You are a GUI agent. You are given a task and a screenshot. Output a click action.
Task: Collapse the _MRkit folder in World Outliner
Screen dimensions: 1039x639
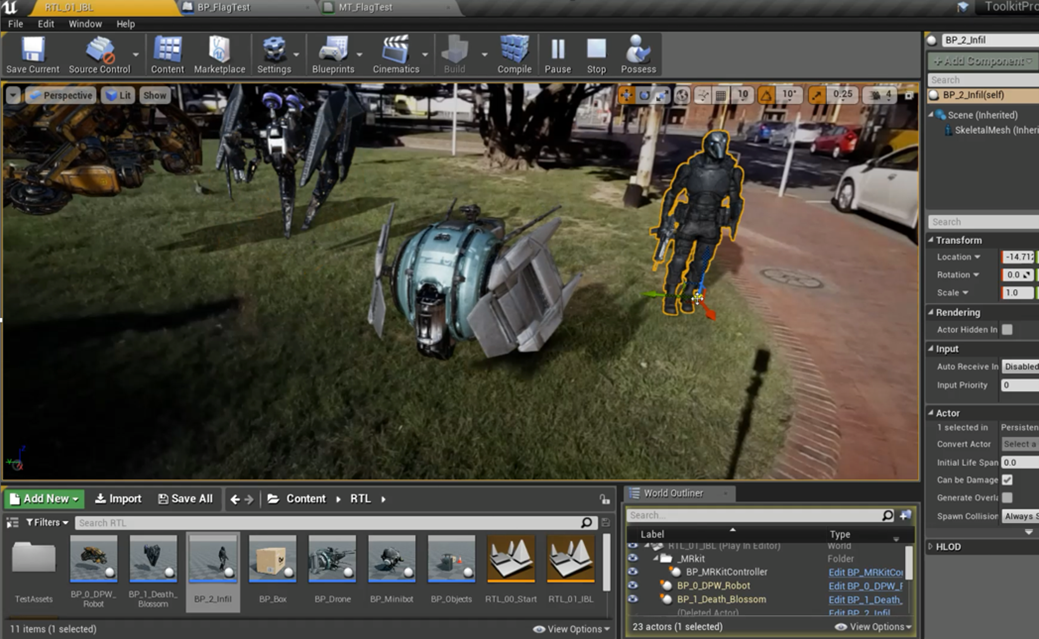(x=655, y=558)
